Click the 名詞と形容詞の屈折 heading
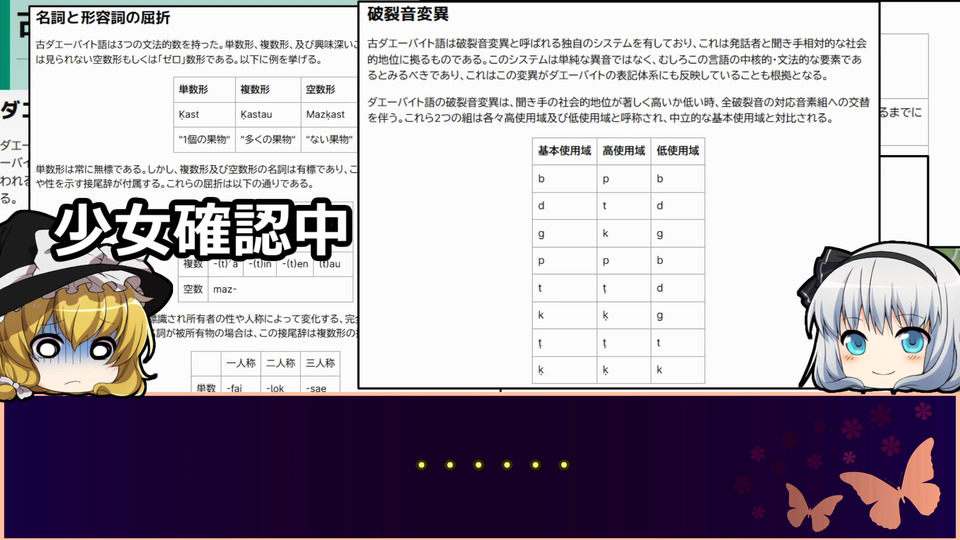This screenshot has height=540, width=960. click(103, 18)
